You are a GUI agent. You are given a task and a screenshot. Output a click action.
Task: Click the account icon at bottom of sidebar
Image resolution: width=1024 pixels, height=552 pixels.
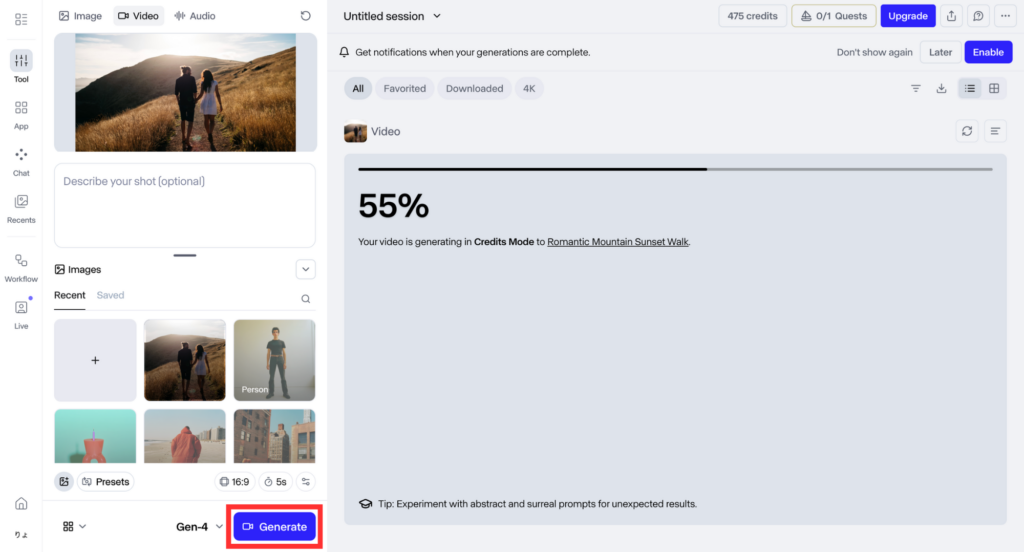[21, 534]
